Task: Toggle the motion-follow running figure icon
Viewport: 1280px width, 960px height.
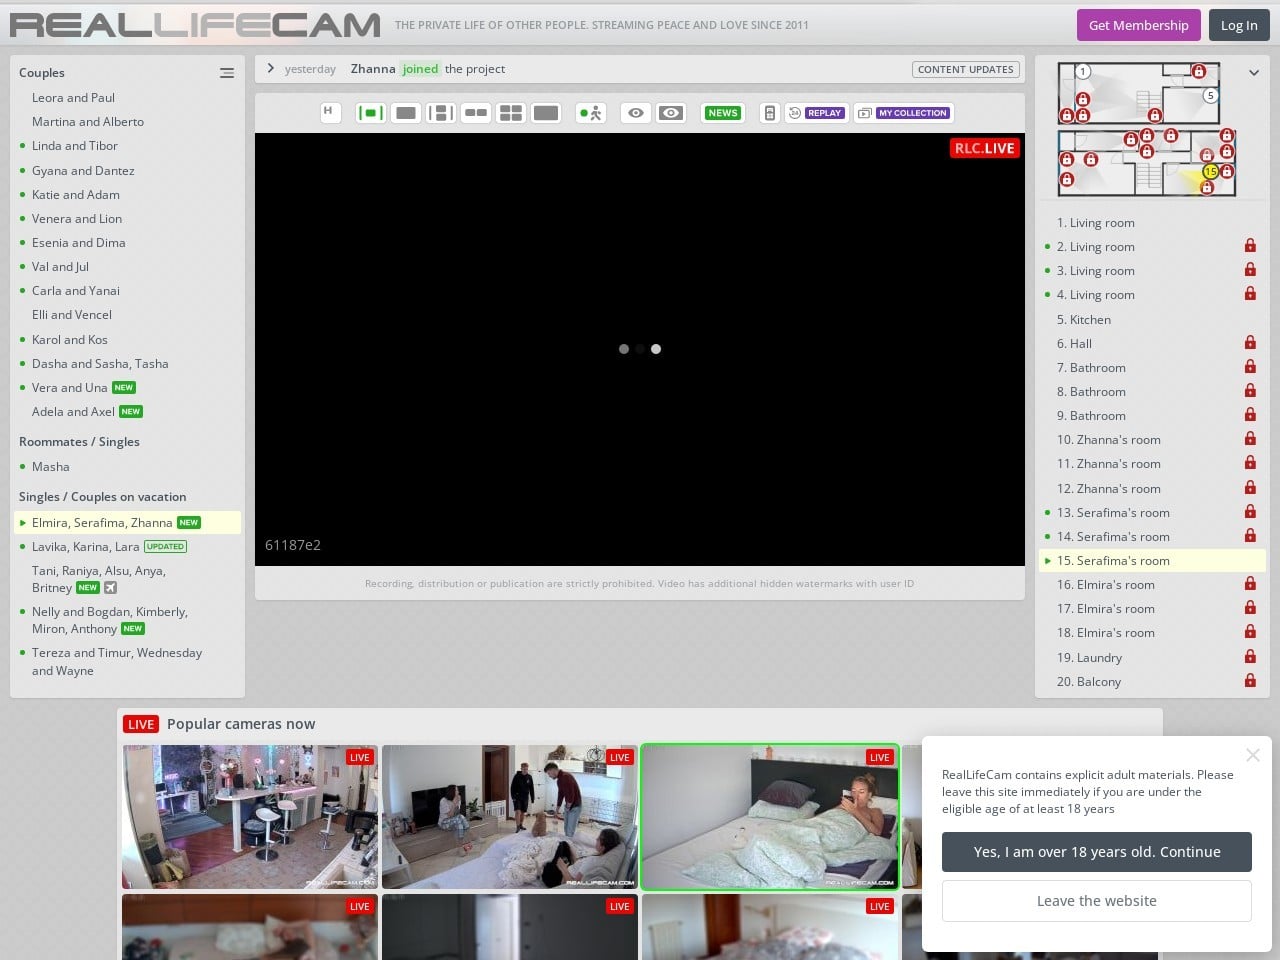Action: click(591, 113)
